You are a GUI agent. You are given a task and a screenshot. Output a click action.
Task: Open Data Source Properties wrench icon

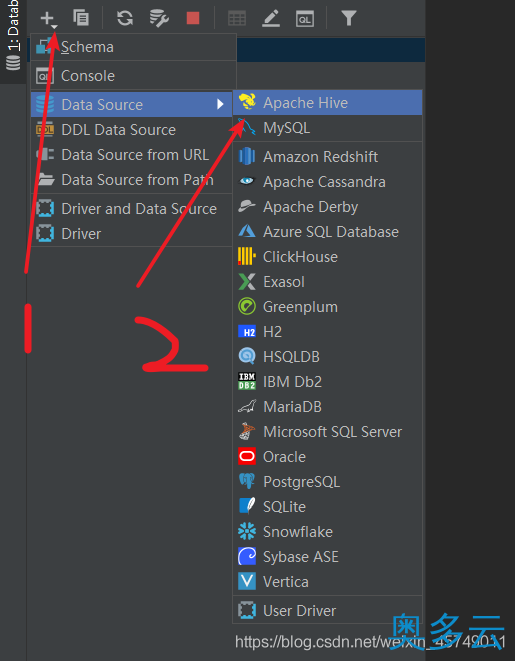[159, 18]
